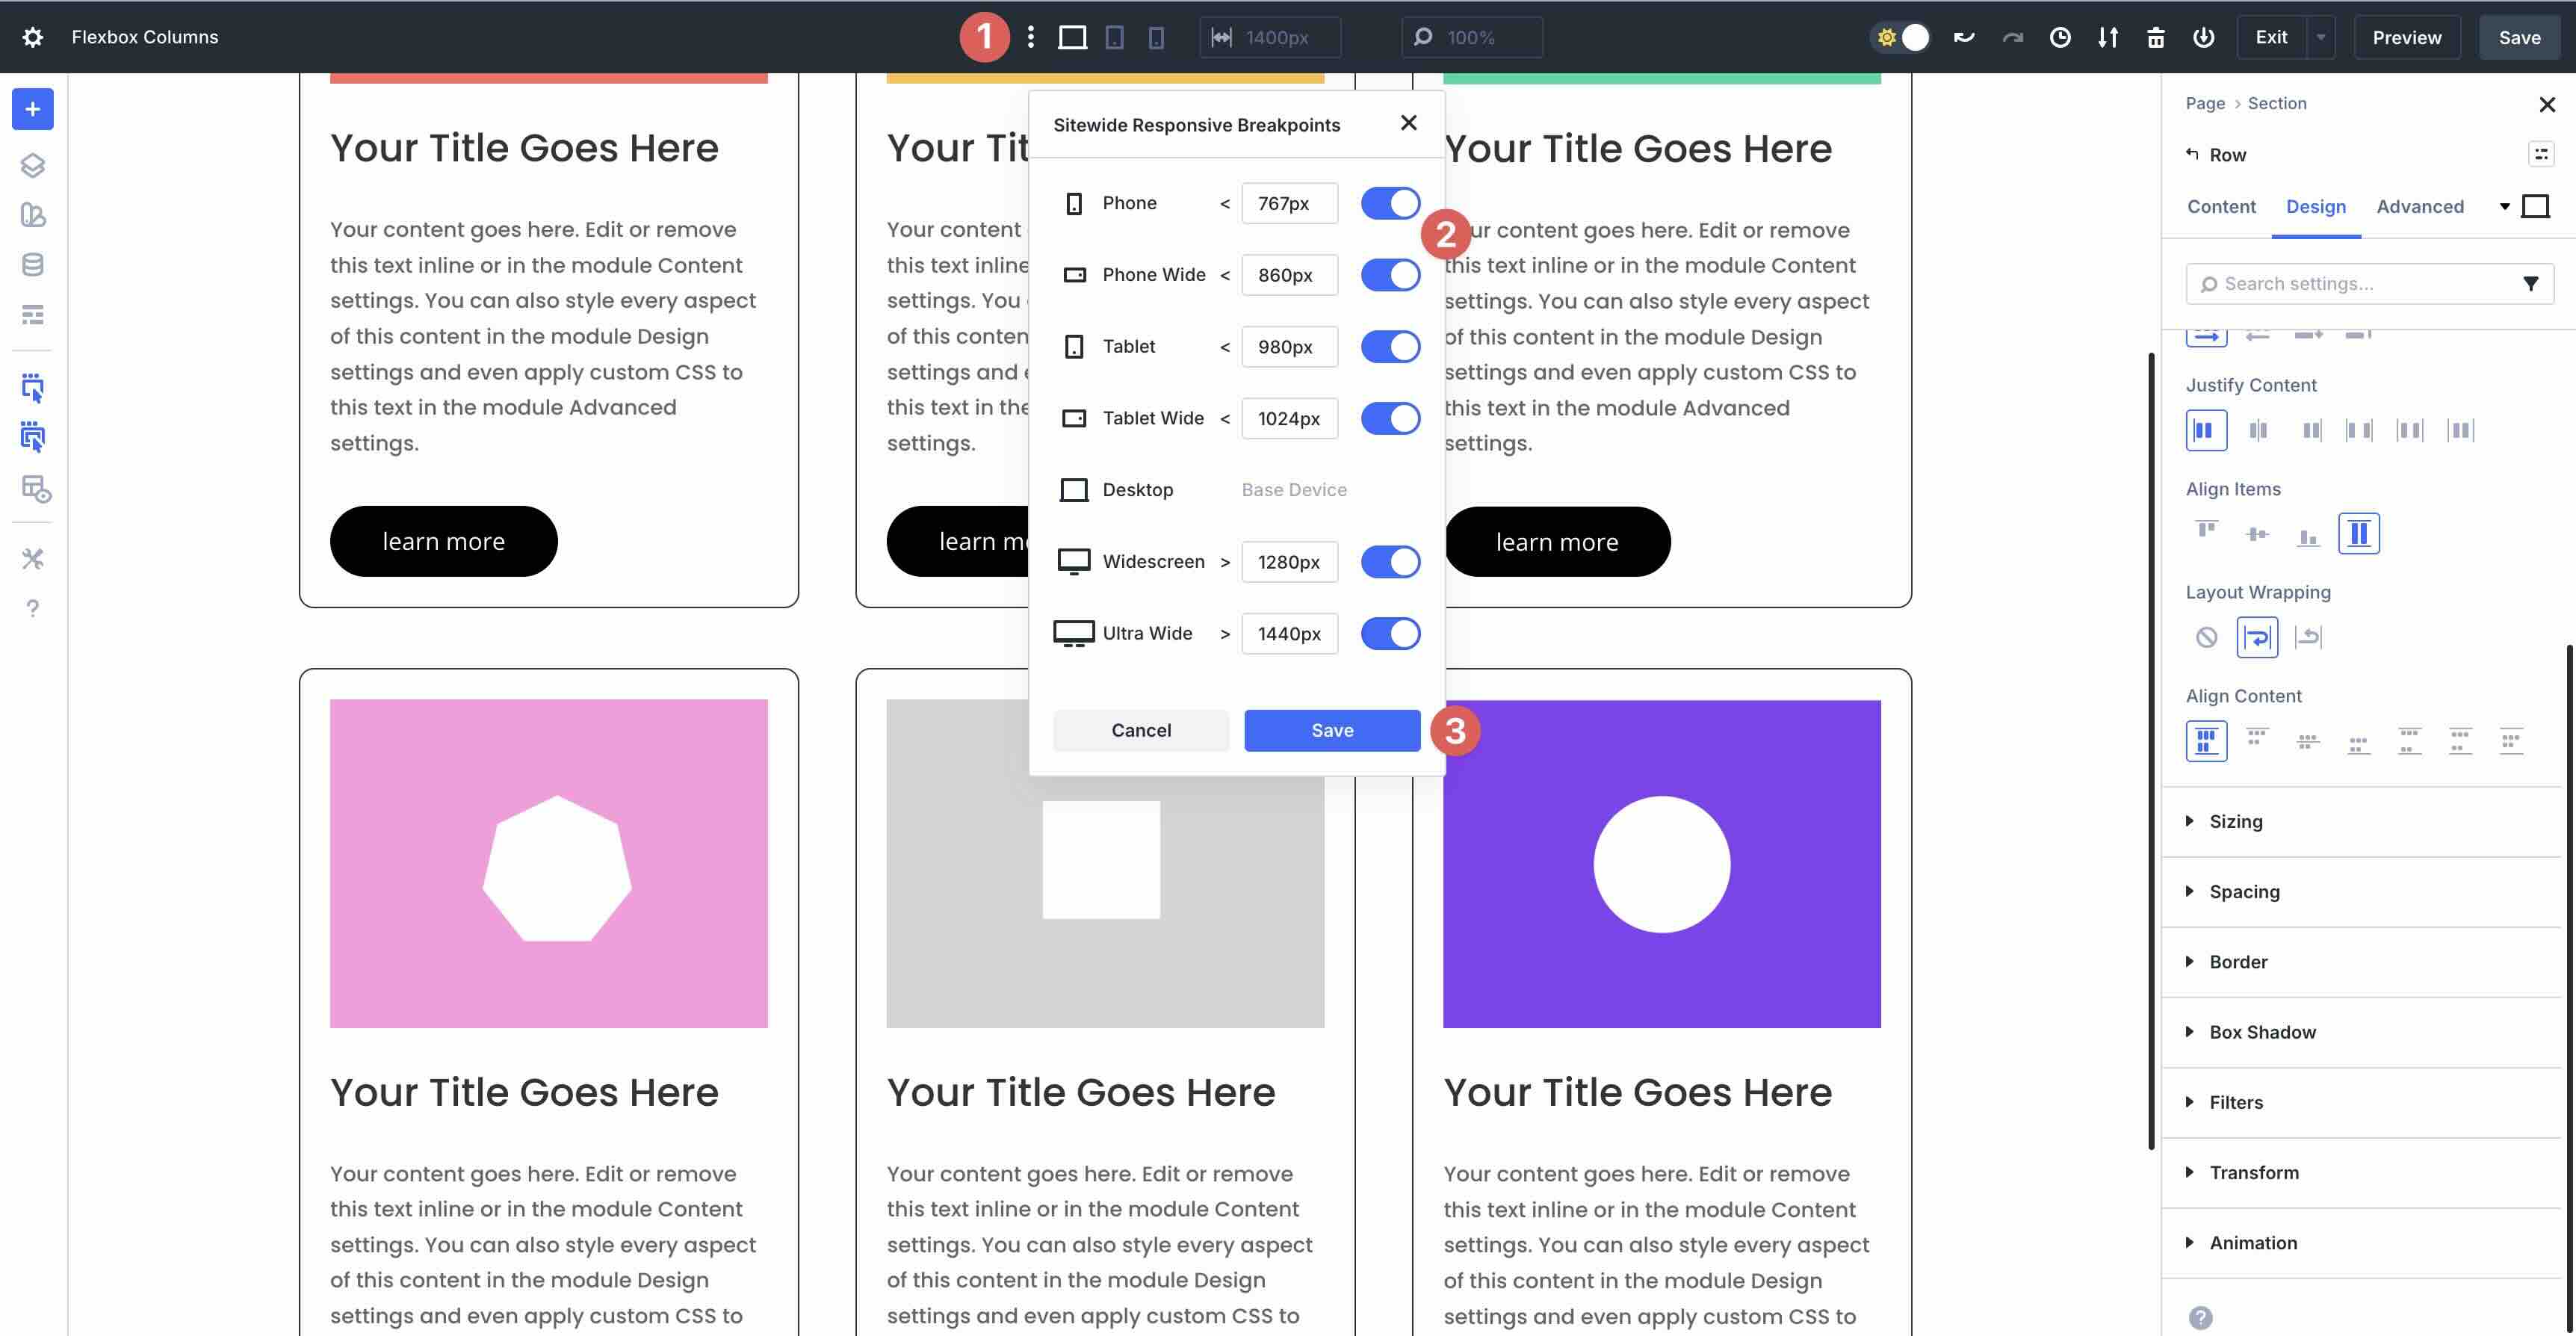Switch to tablet preview mode
This screenshot has width=2576, height=1336.
click(x=1115, y=37)
